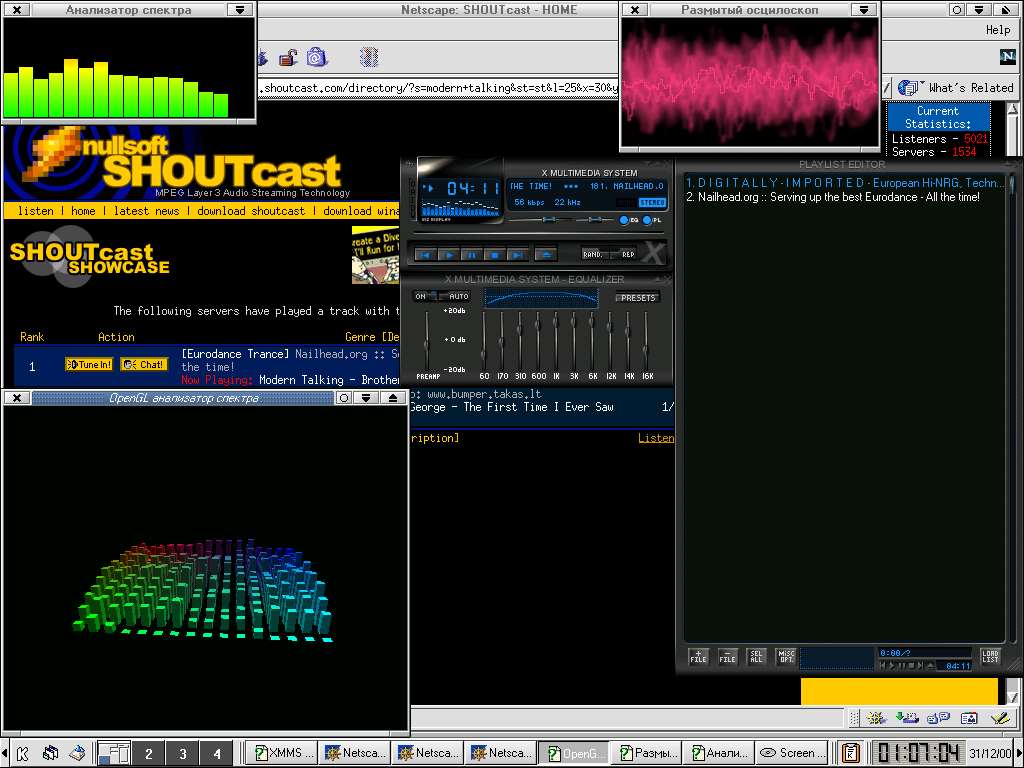Skip to next track in XMMS
The height and width of the screenshot is (768, 1024).
[517, 254]
